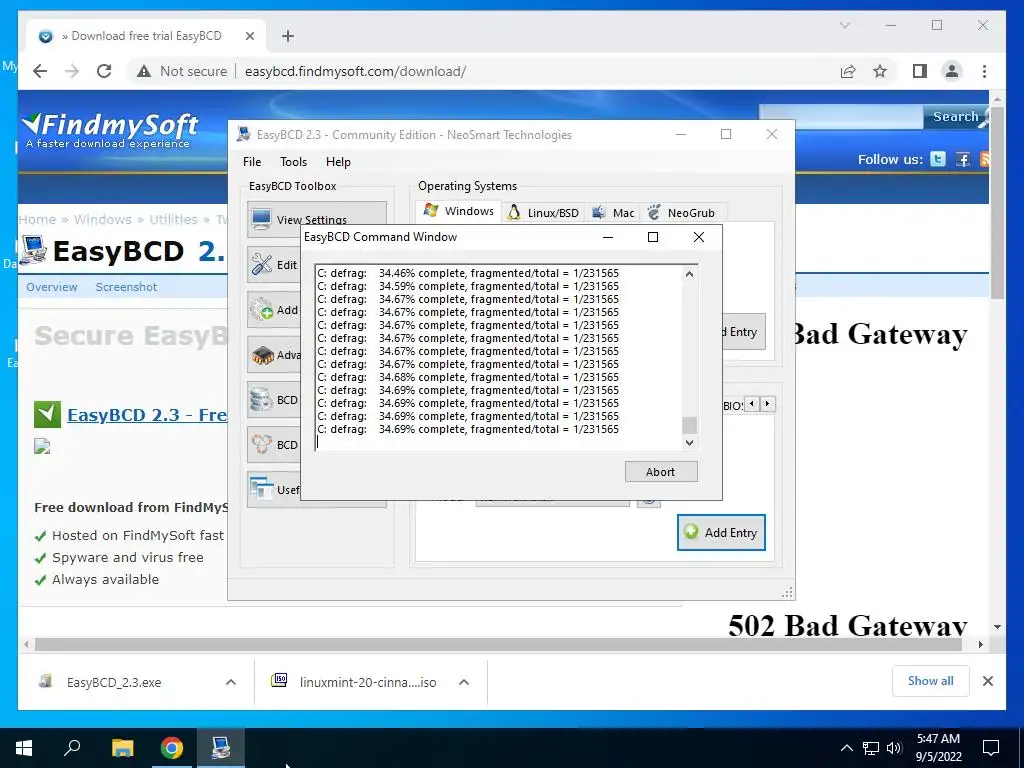Click the Useful Utilities icon
Viewport: 1024px width, 768px height.
tap(262, 489)
